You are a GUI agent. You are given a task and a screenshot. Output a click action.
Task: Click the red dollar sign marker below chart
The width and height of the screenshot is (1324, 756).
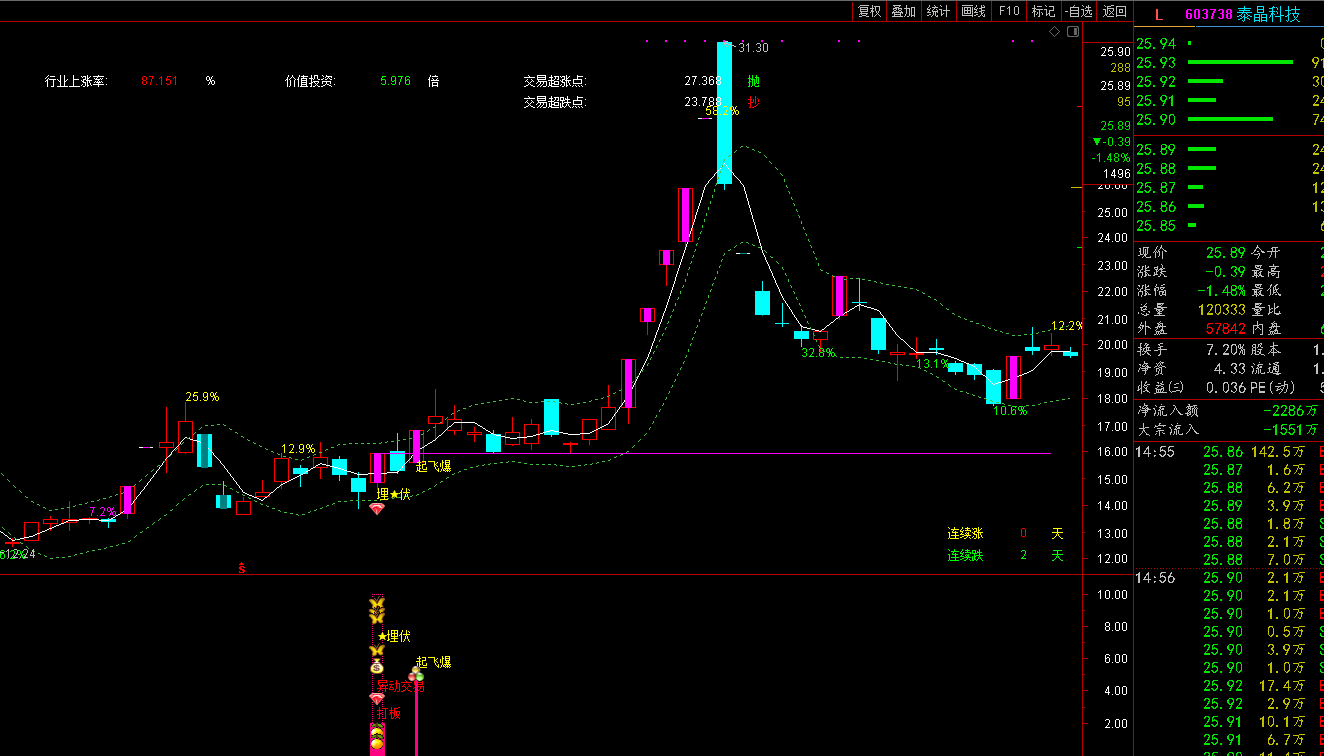pos(241,567)
